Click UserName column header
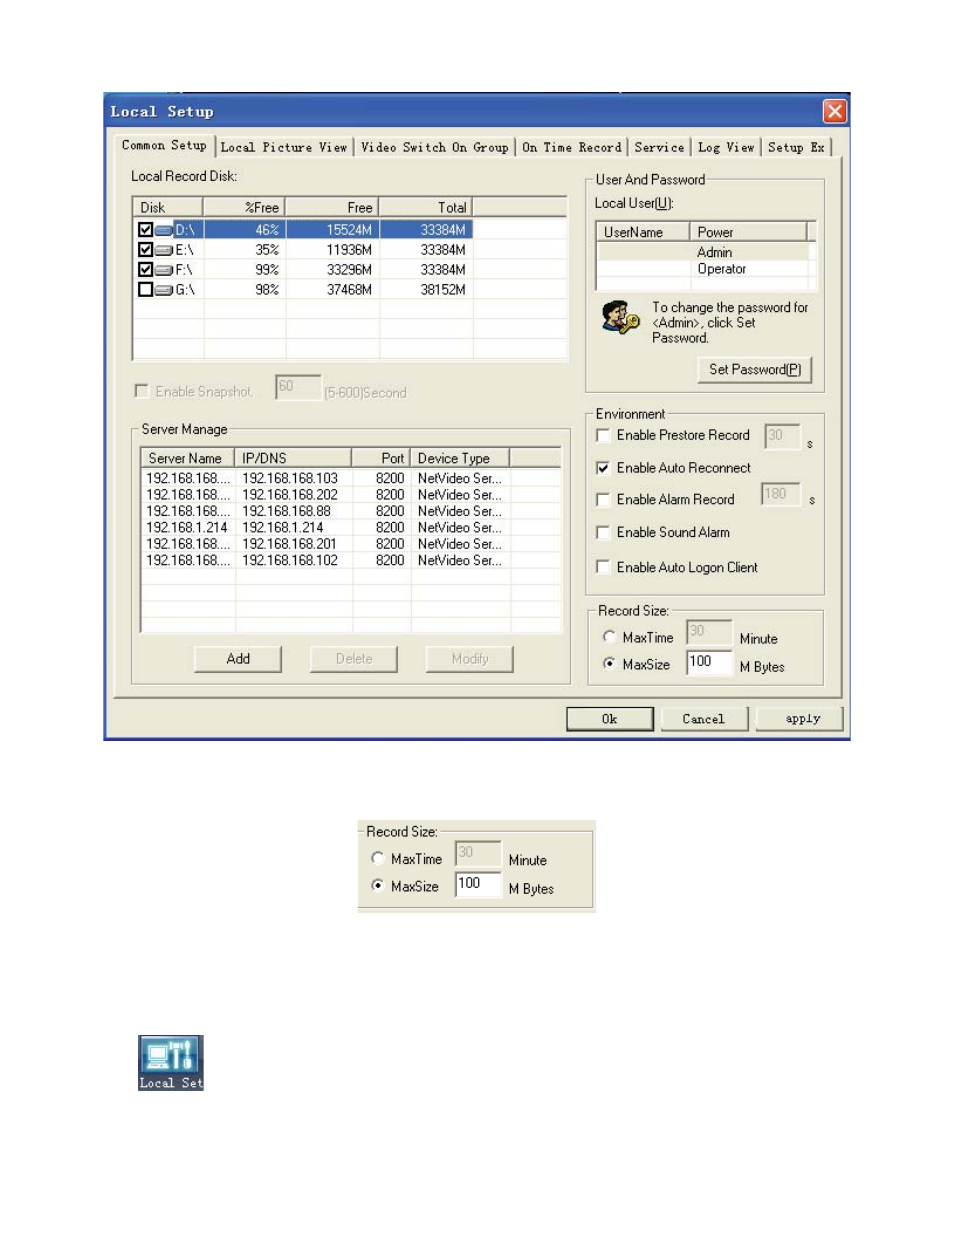 (643, 232)
